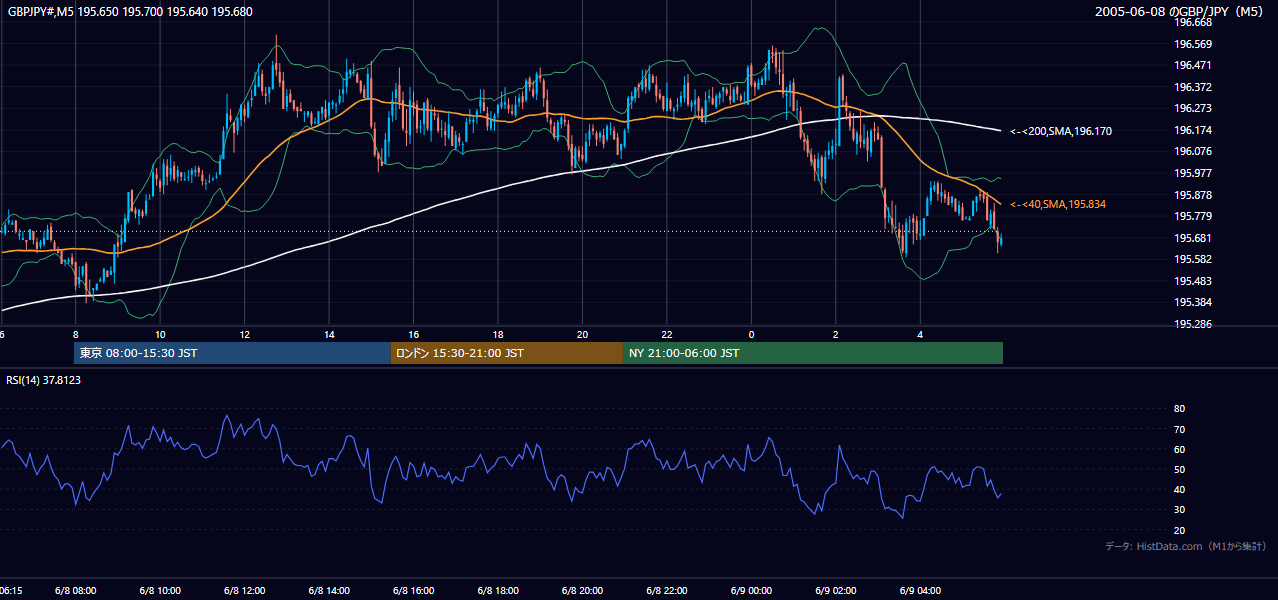
Task: Click RSI scale value 40
Action: pos(1179,489)
